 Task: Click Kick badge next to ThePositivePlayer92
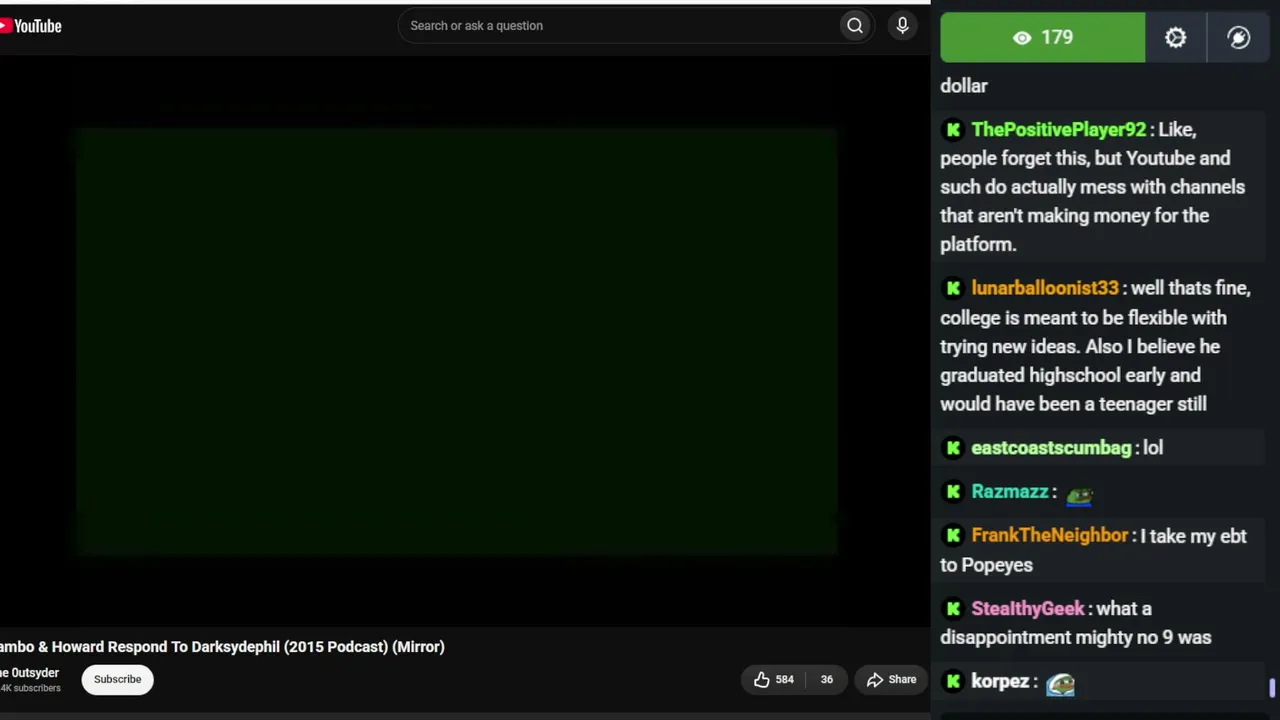tap(953, 130)
